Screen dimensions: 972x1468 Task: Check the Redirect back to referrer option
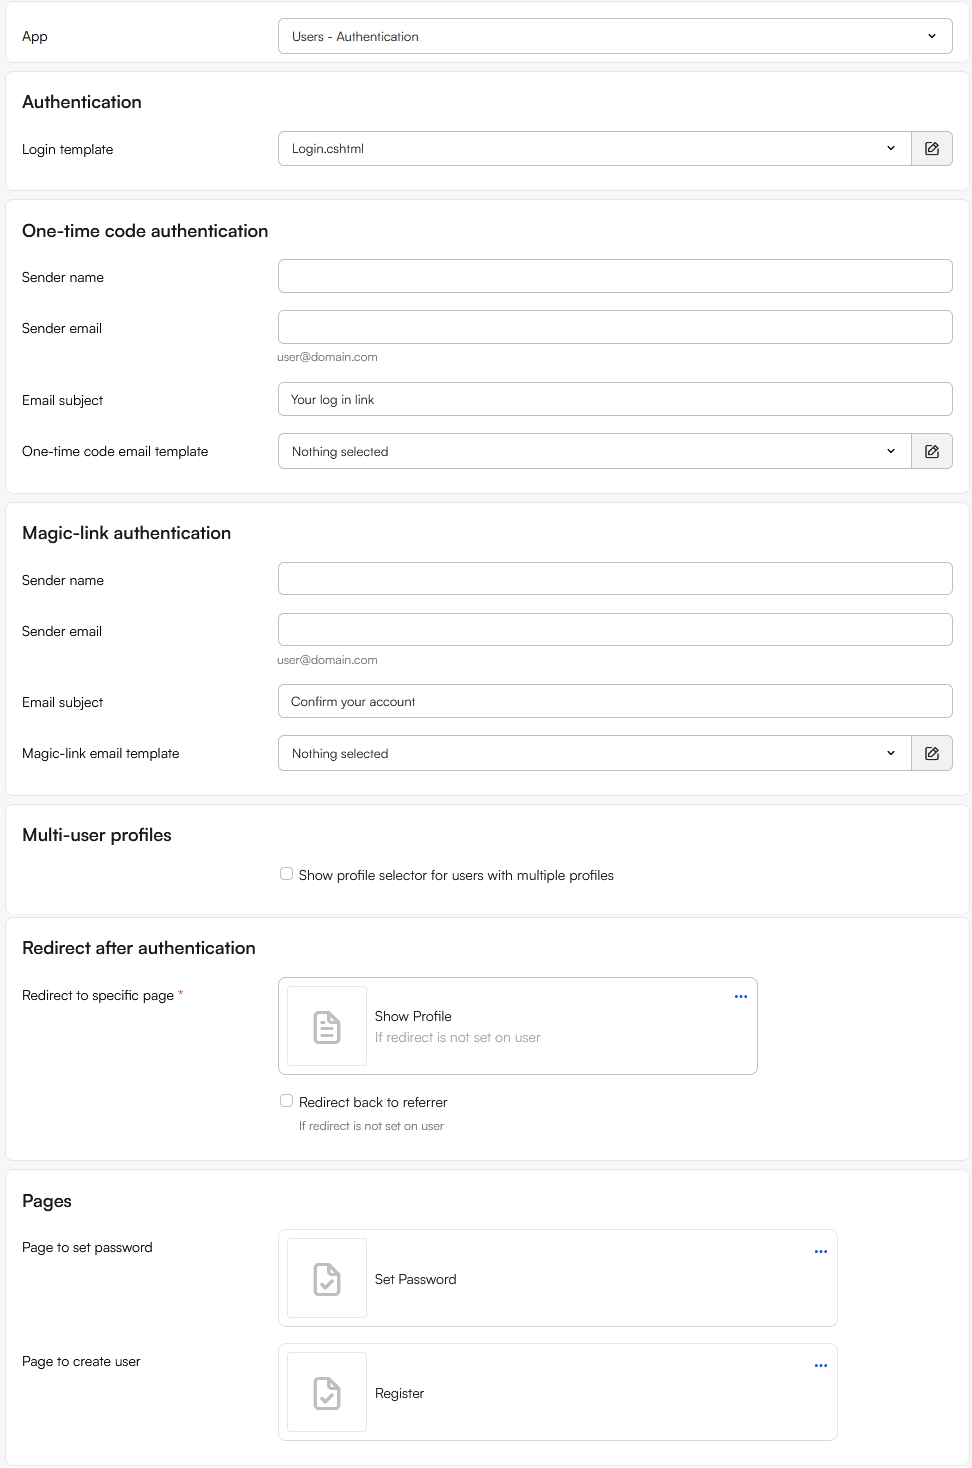pyautogui.click(x=286, y=1100)
